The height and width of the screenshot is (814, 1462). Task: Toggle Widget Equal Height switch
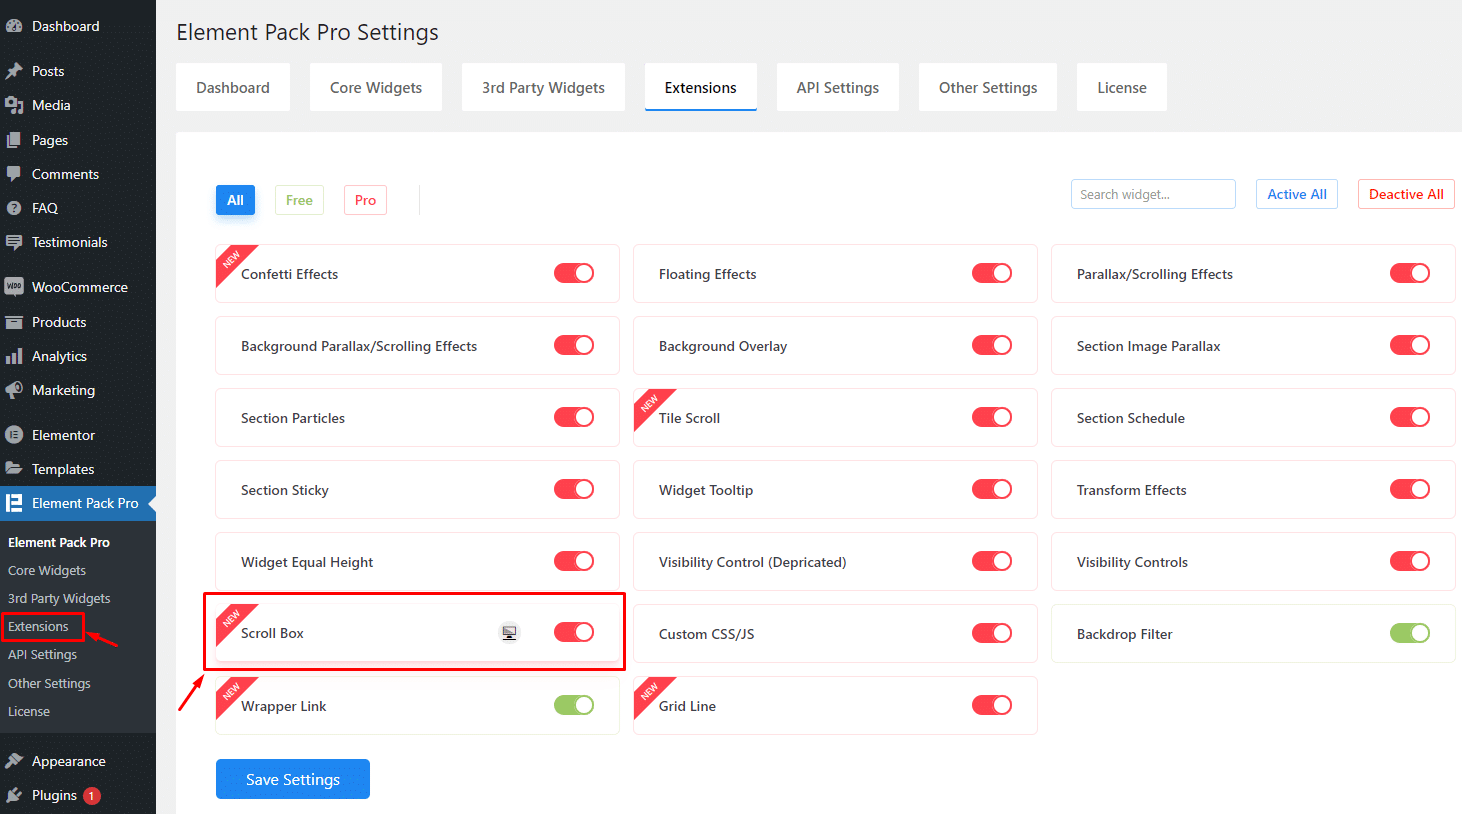(574, 561)
